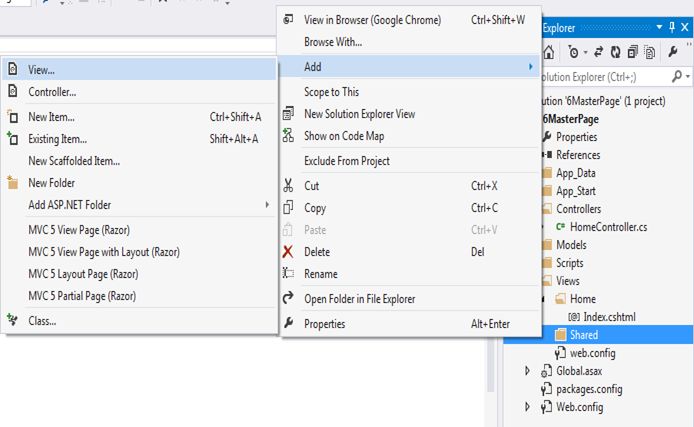The image size is (694, 427).
Task: Expand the Web.config node
Action: 527,407
